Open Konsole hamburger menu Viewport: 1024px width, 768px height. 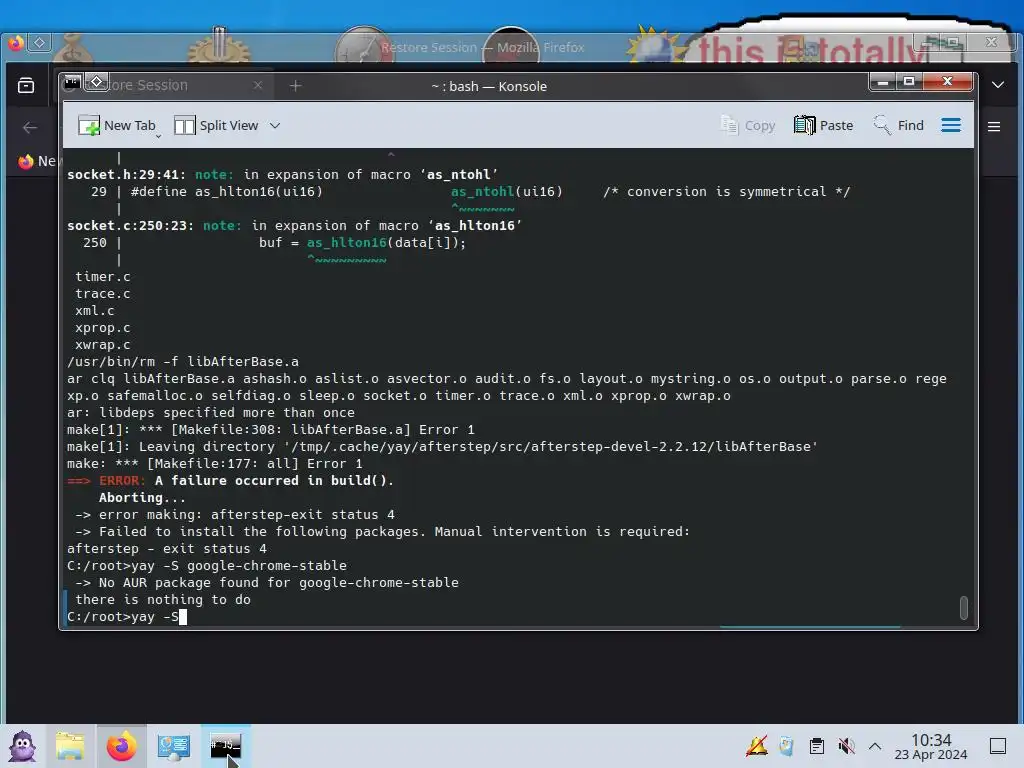point(951,125)
